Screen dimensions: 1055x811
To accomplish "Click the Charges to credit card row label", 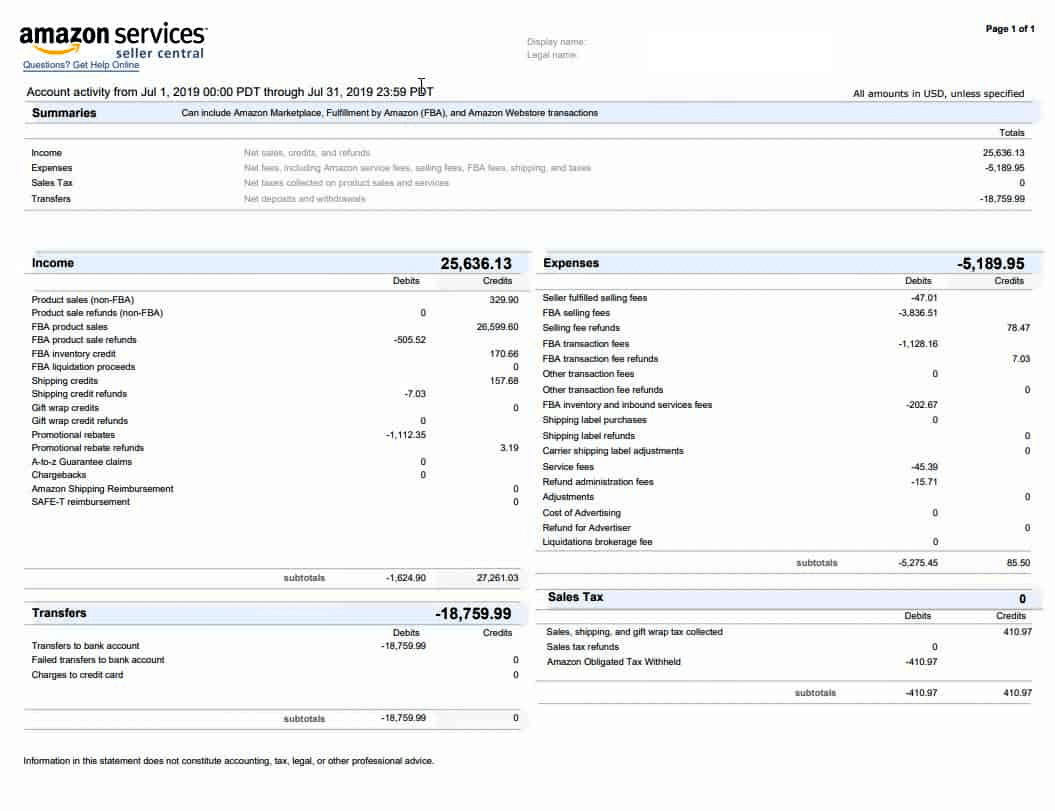I will coord(77,674).
